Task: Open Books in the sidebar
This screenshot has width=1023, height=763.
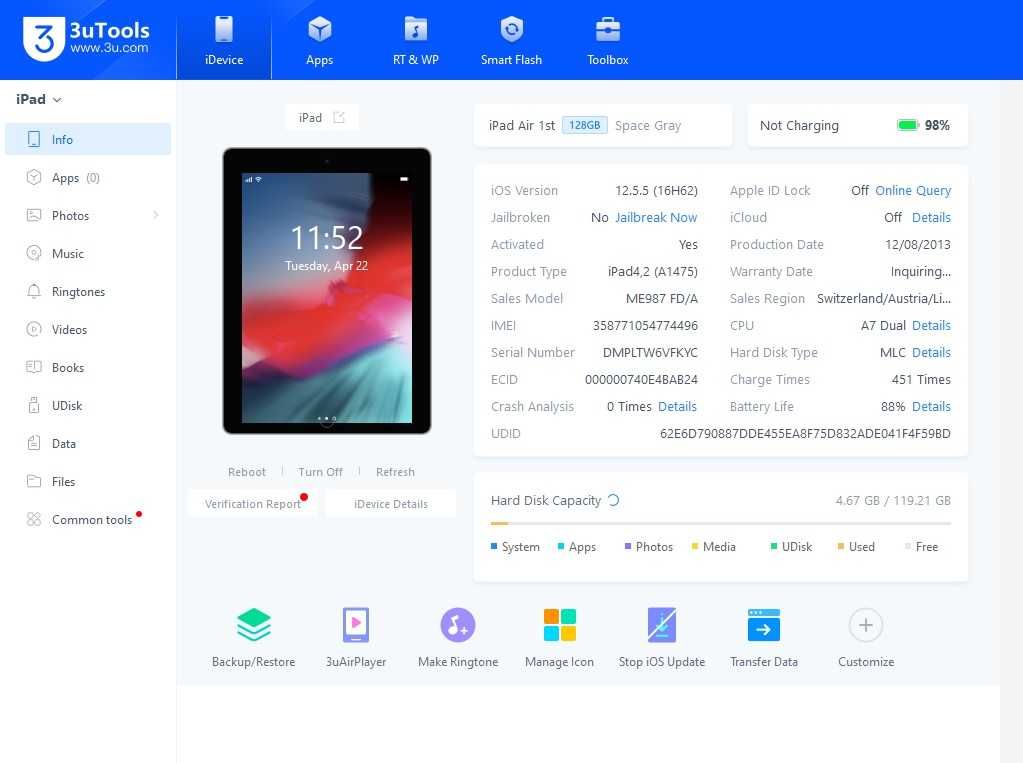Action: tap(88, 367)
